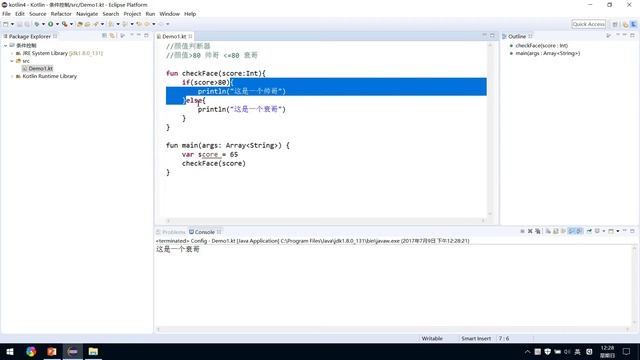Collapse the src folder node
Viewport: 640px width, 360px height.
12,61
